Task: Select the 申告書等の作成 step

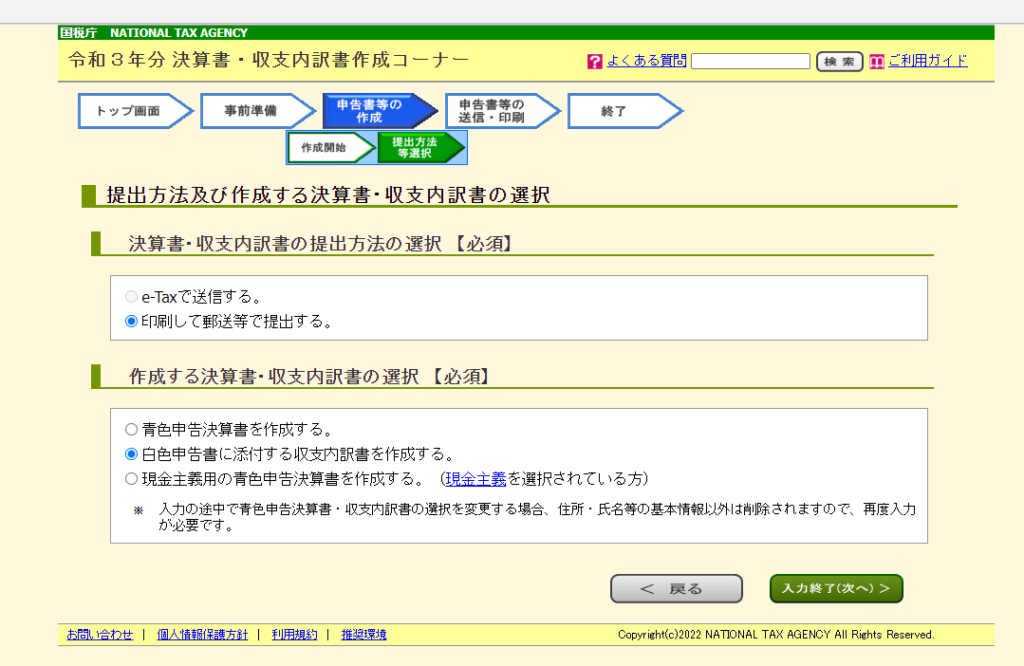Action: [380, 111]
